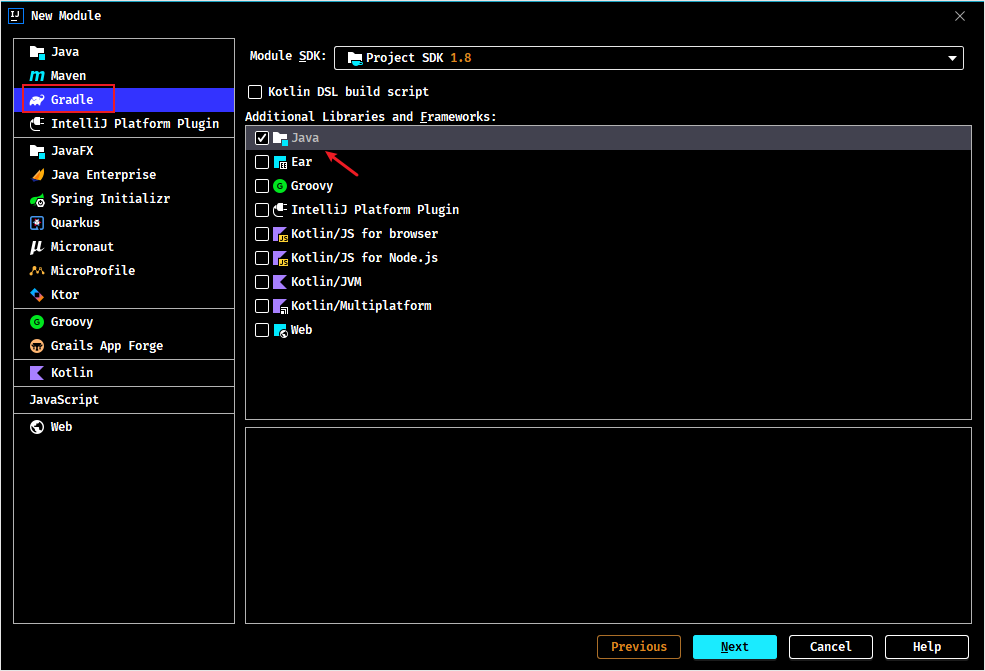Click the Spring Initializr icon in sidebar
The height and width of the screenshot is (671, 985).
pos(37,199)
